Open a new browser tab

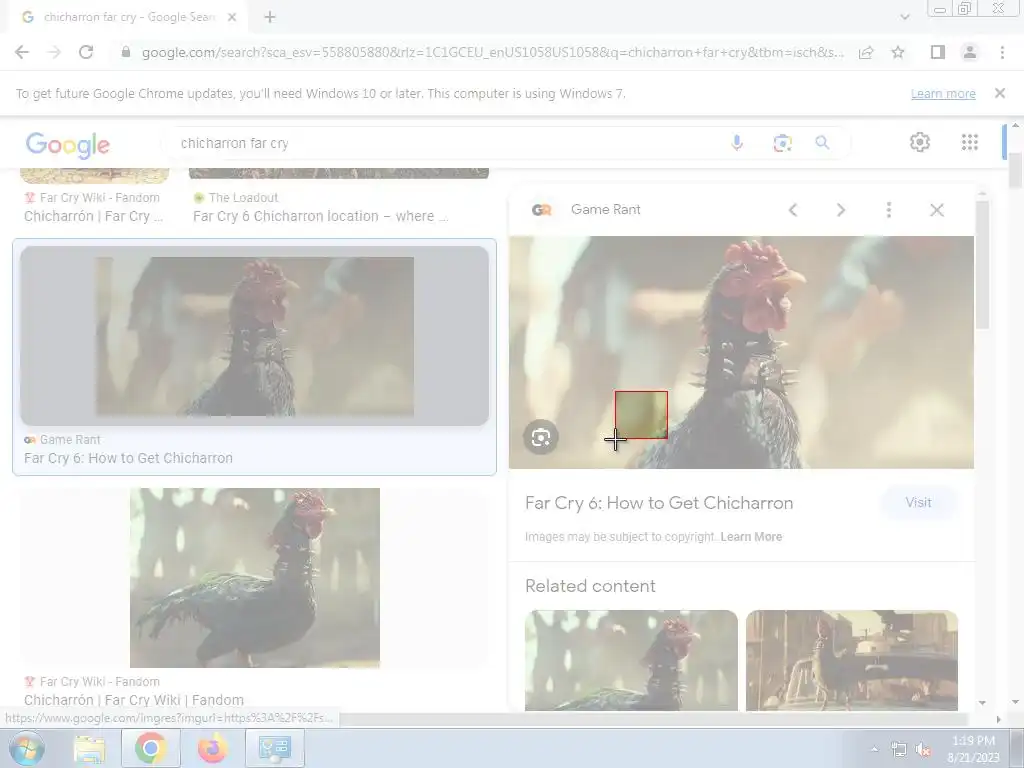pos(270,18)
